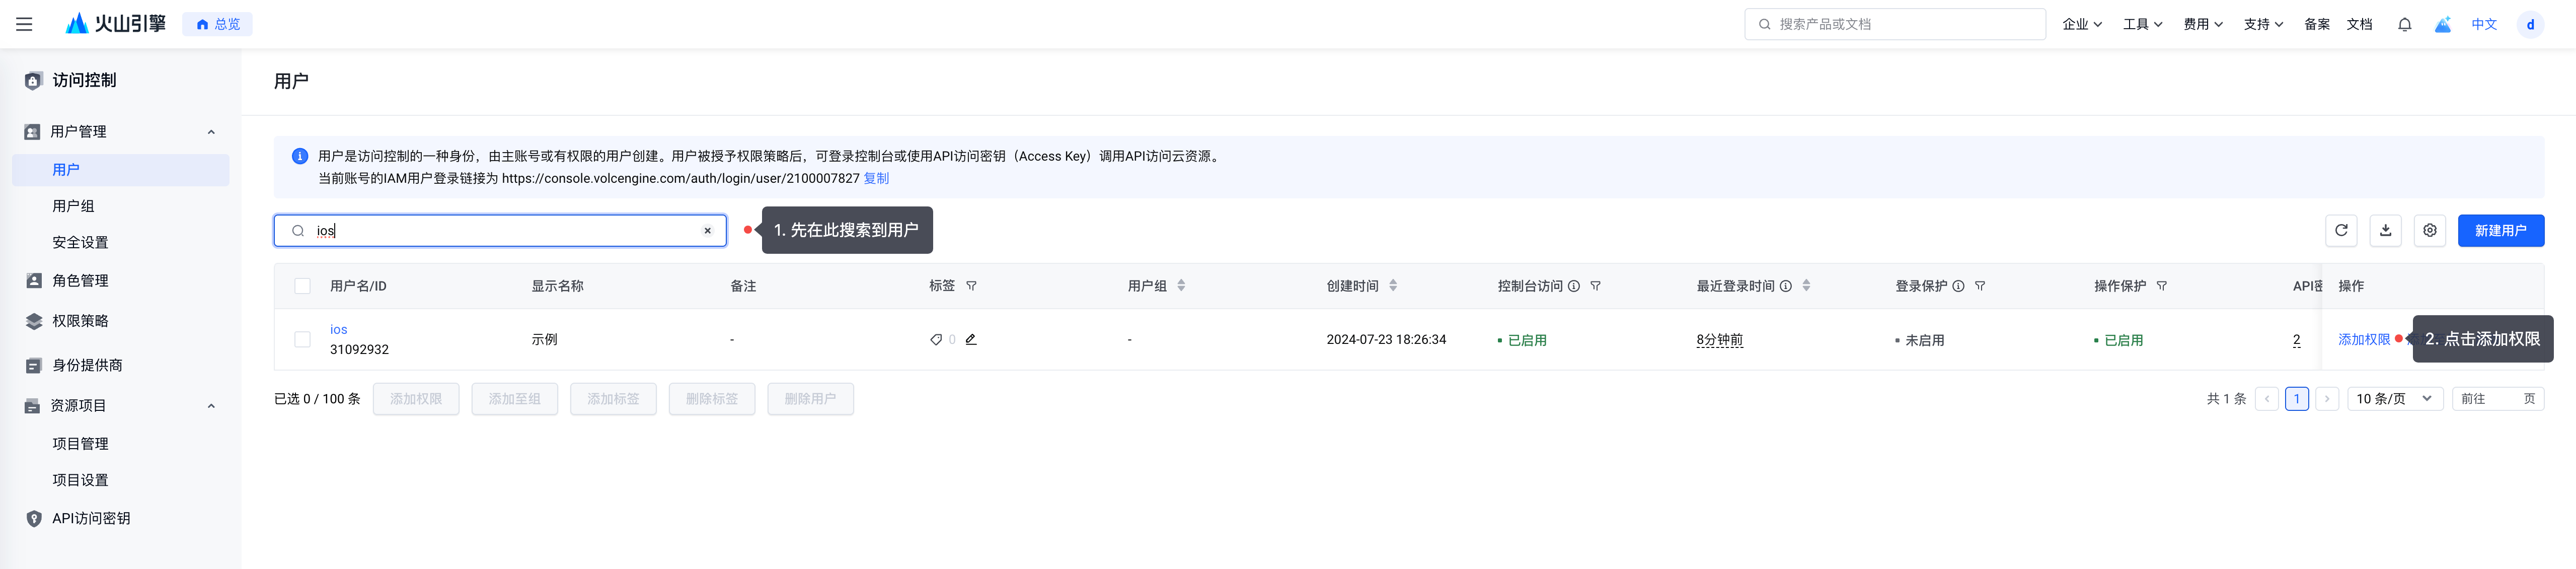
Task: Download the user list
Action: (x=2385, y=230)
